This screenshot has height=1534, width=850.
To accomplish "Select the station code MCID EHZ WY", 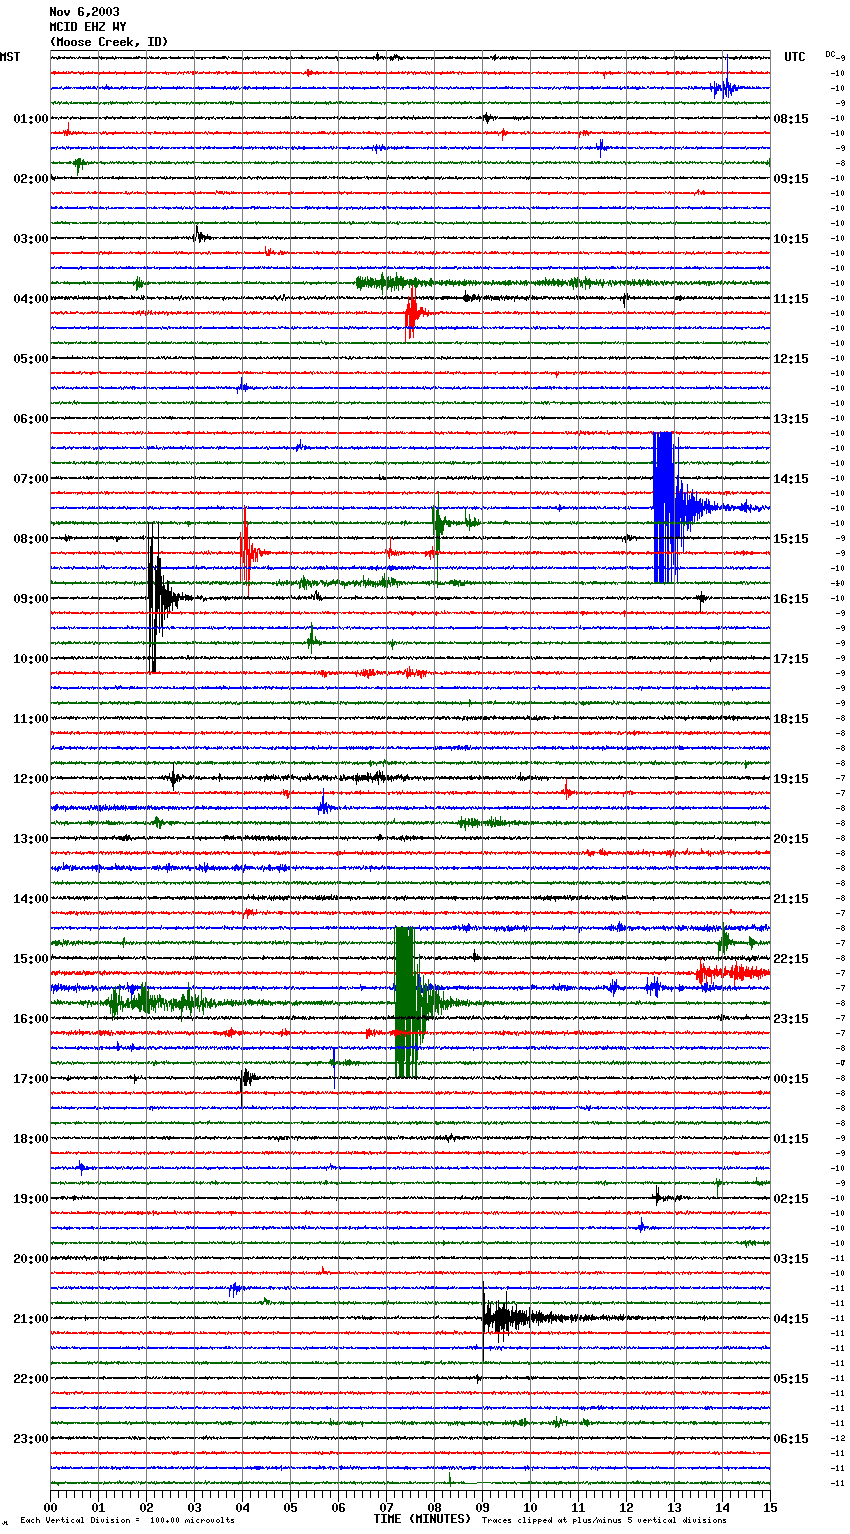I will (x=87, y=27).
